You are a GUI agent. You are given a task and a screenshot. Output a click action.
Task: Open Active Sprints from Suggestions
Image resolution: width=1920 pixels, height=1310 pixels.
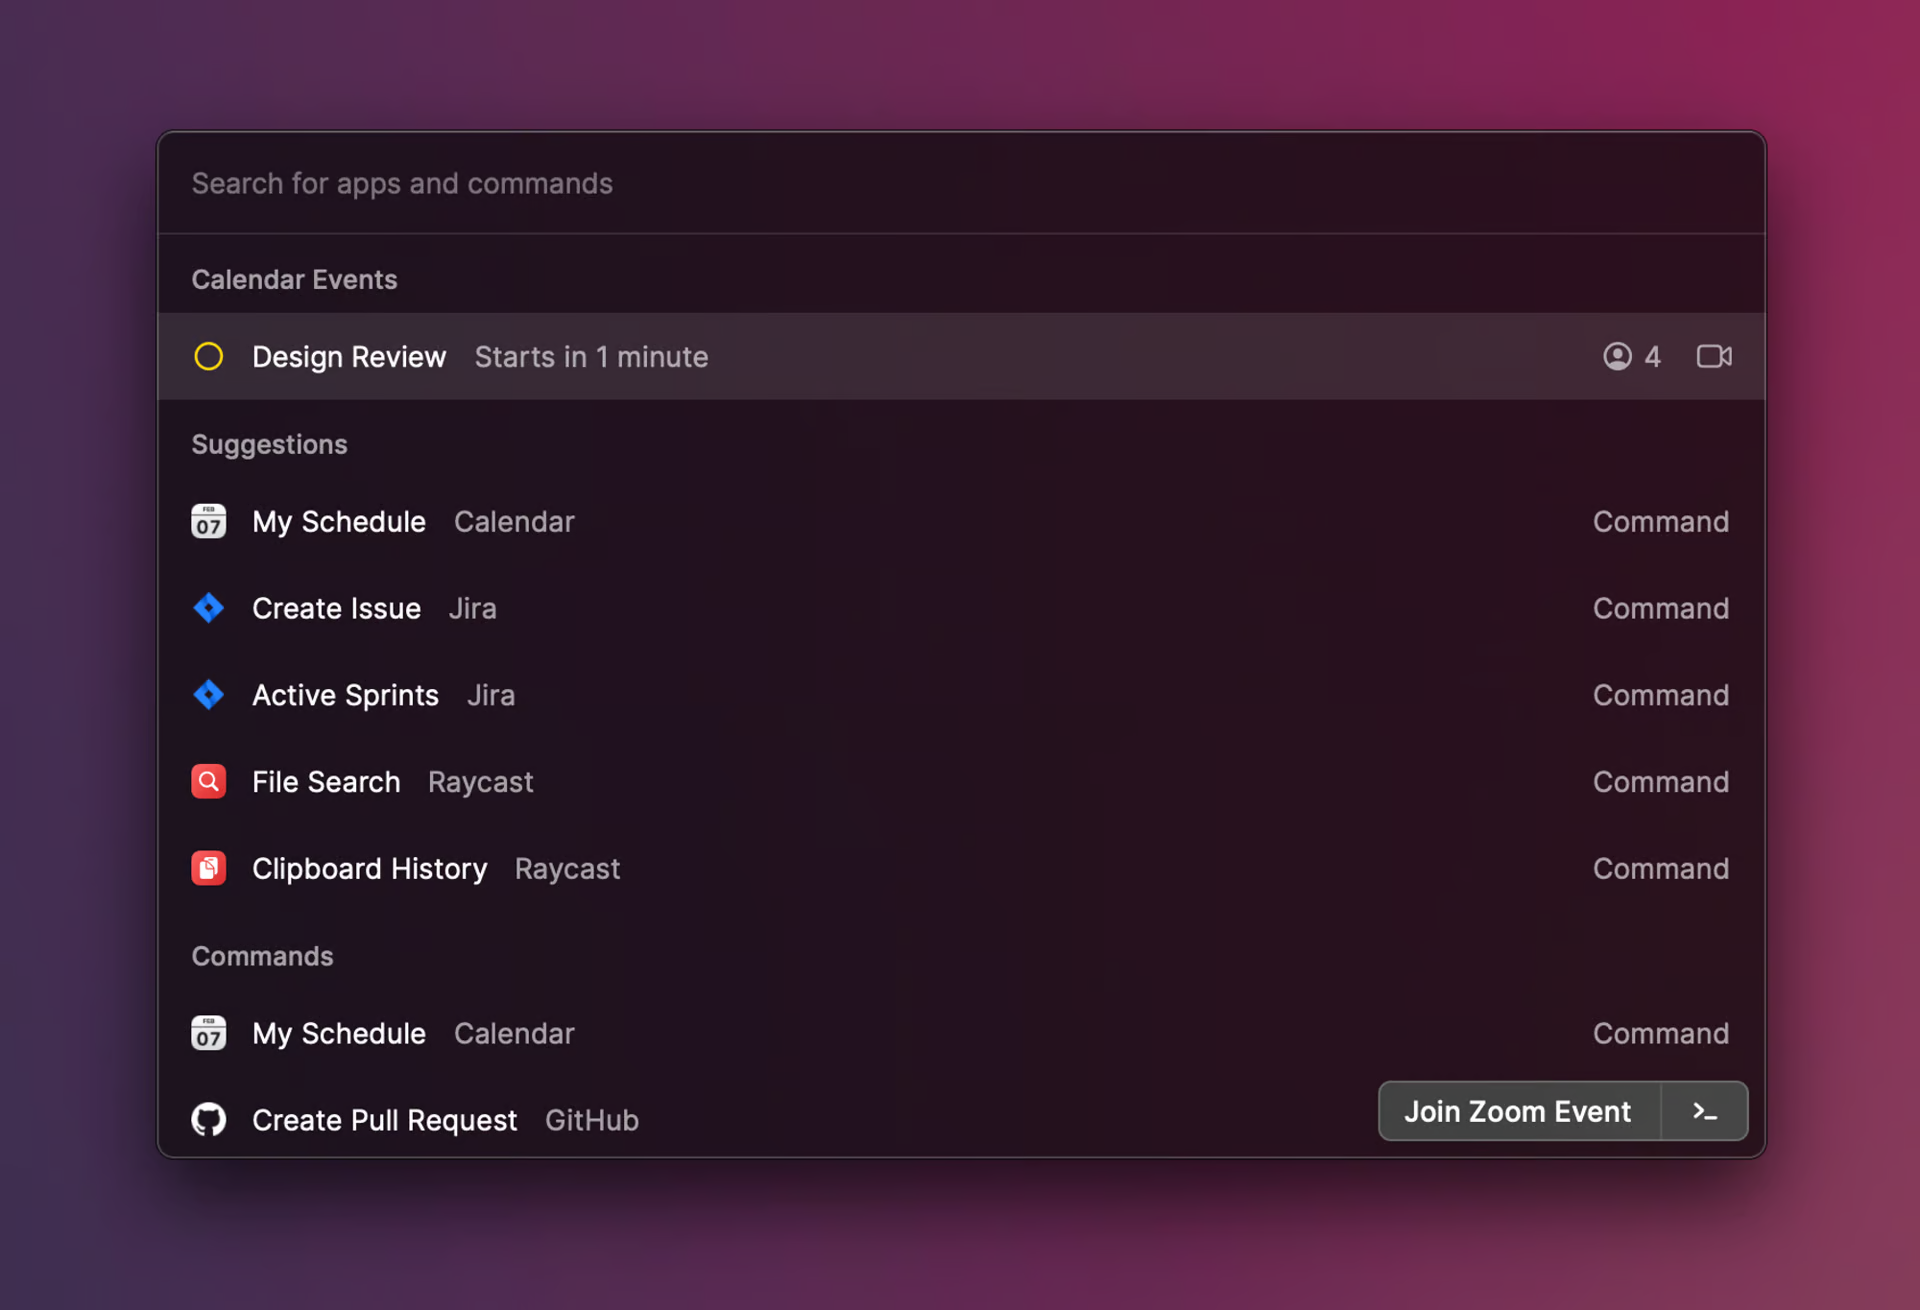coord(961,695)
